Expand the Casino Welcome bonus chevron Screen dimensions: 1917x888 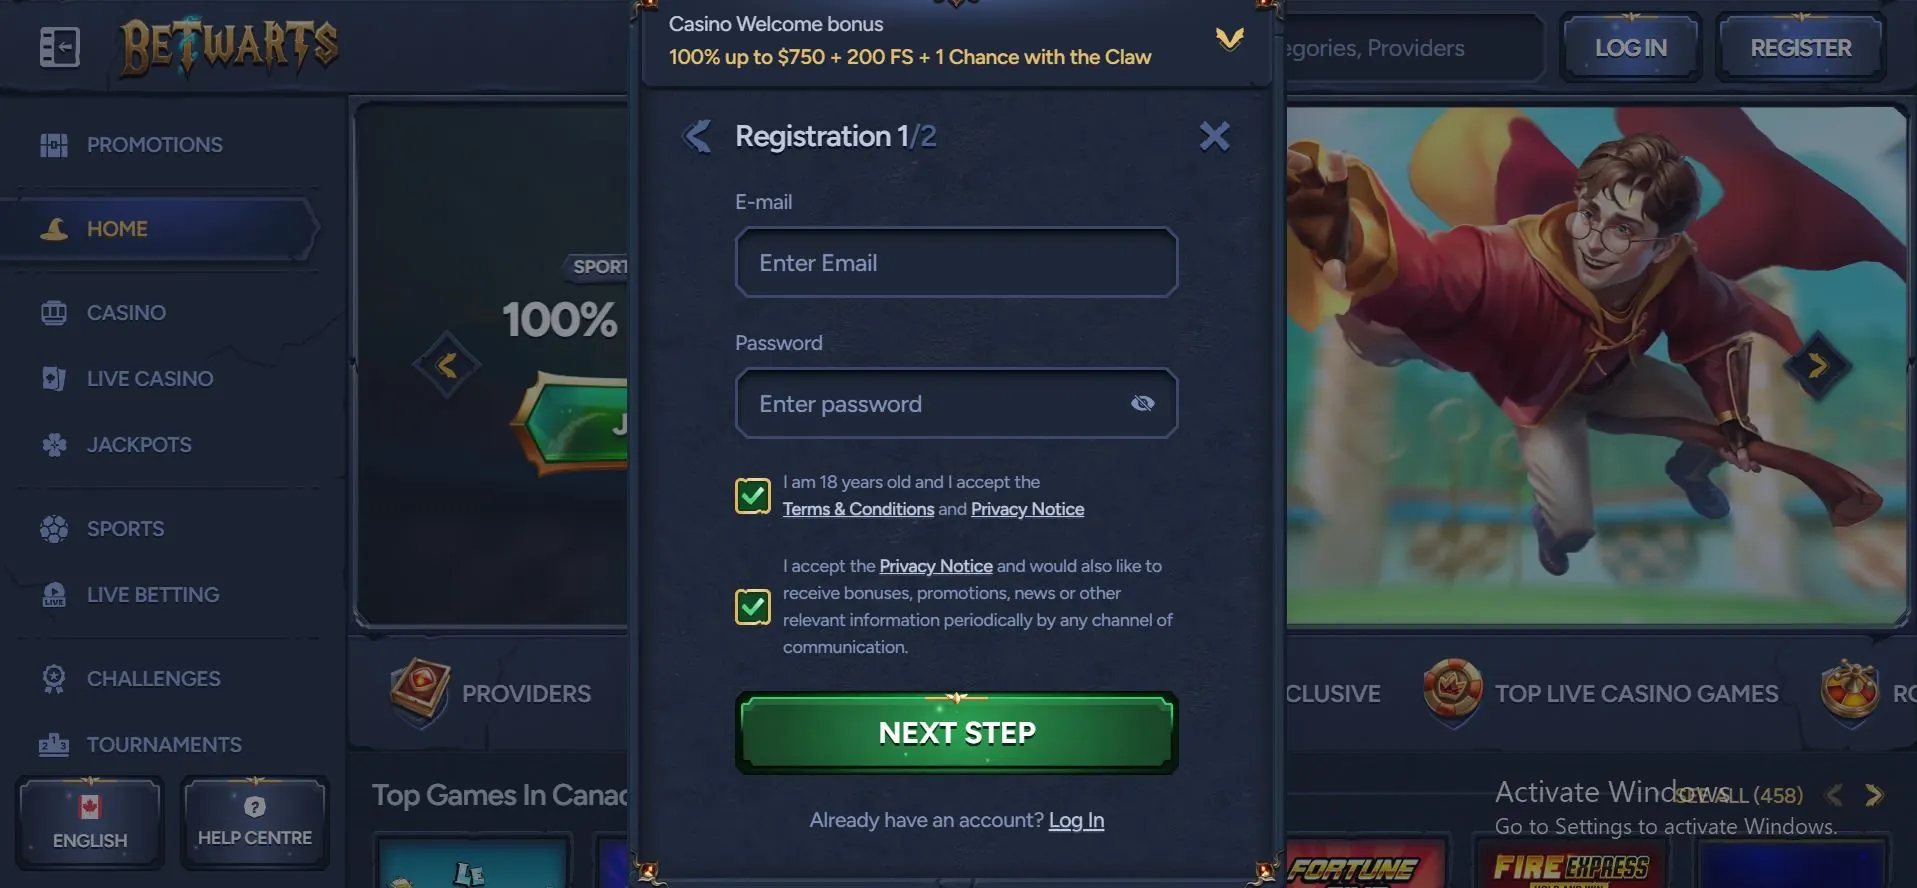[x=1229, y=39]
